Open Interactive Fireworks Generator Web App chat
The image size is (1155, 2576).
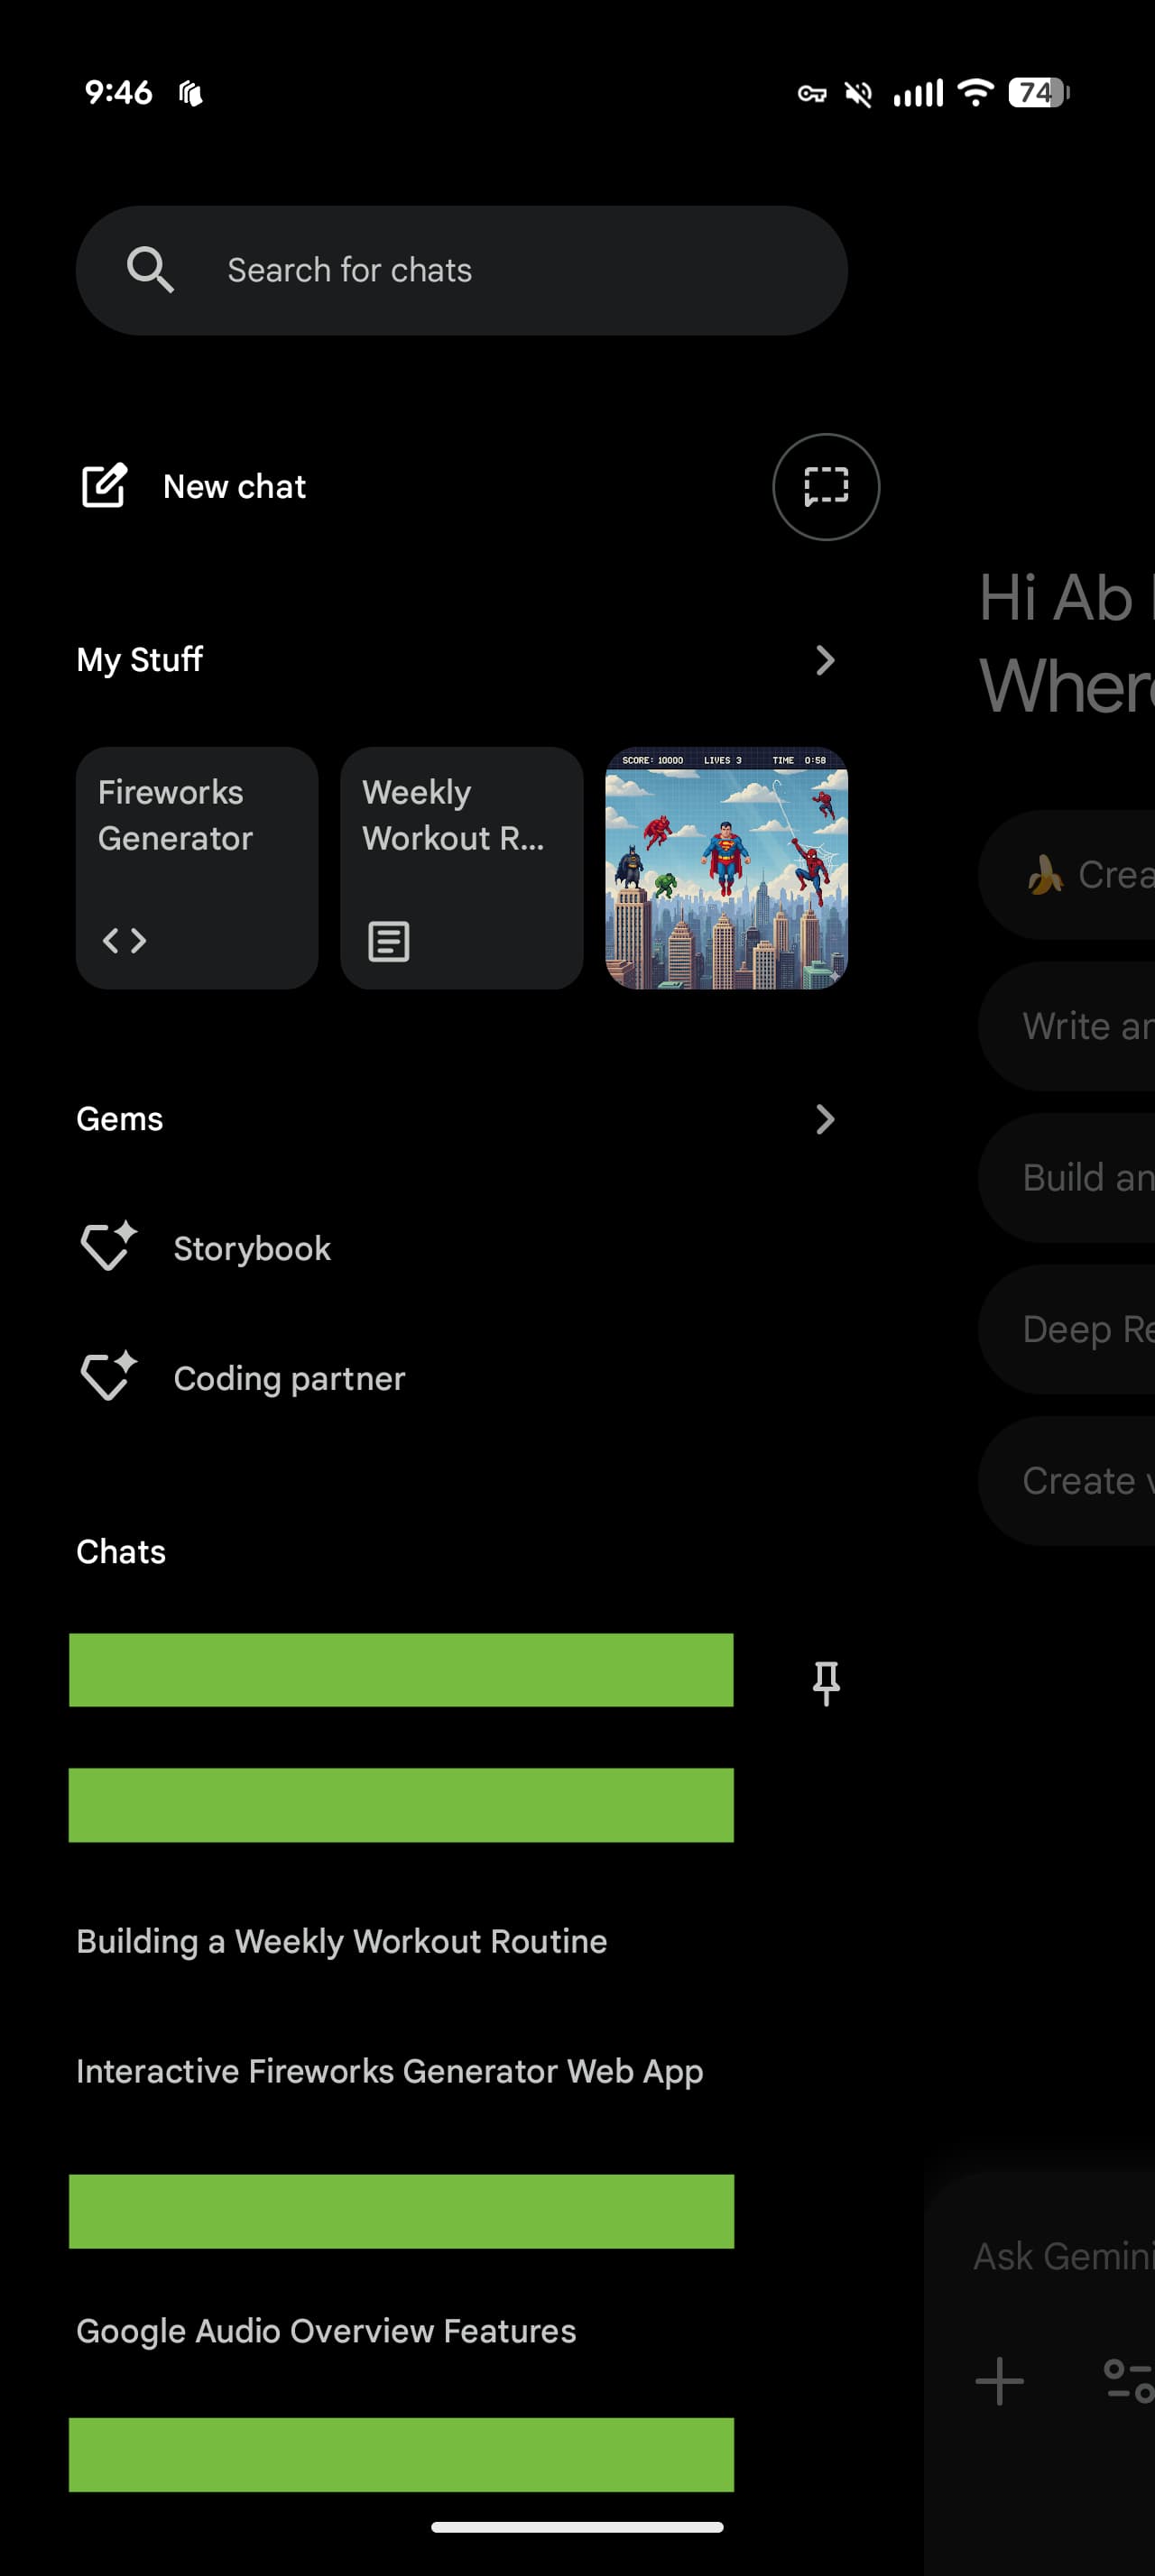[x=390, y=2071]
